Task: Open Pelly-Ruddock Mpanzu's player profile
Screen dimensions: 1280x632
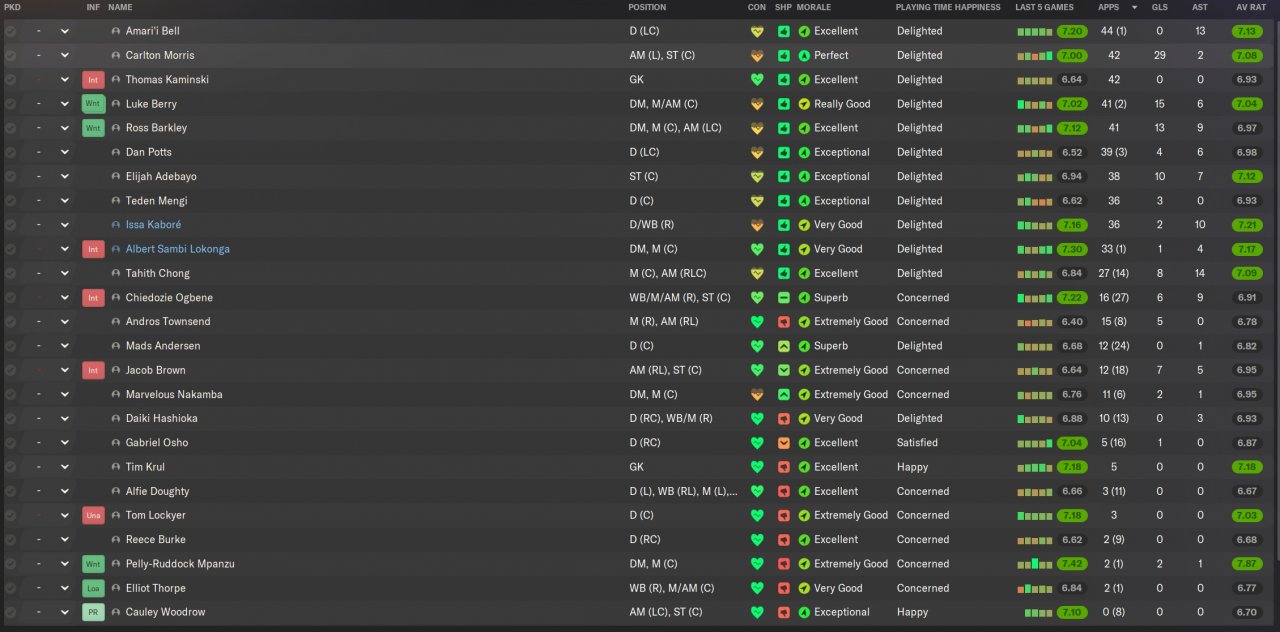Action: point(180,564)
